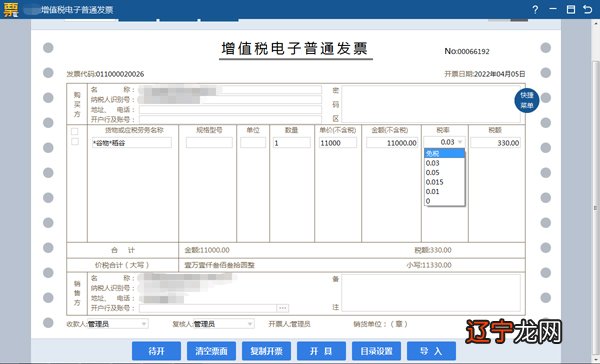Select 0.05 in the tax rate list
Image resolution: width=600 pixels, height=364 pixels.
click(x=444, y=173)
